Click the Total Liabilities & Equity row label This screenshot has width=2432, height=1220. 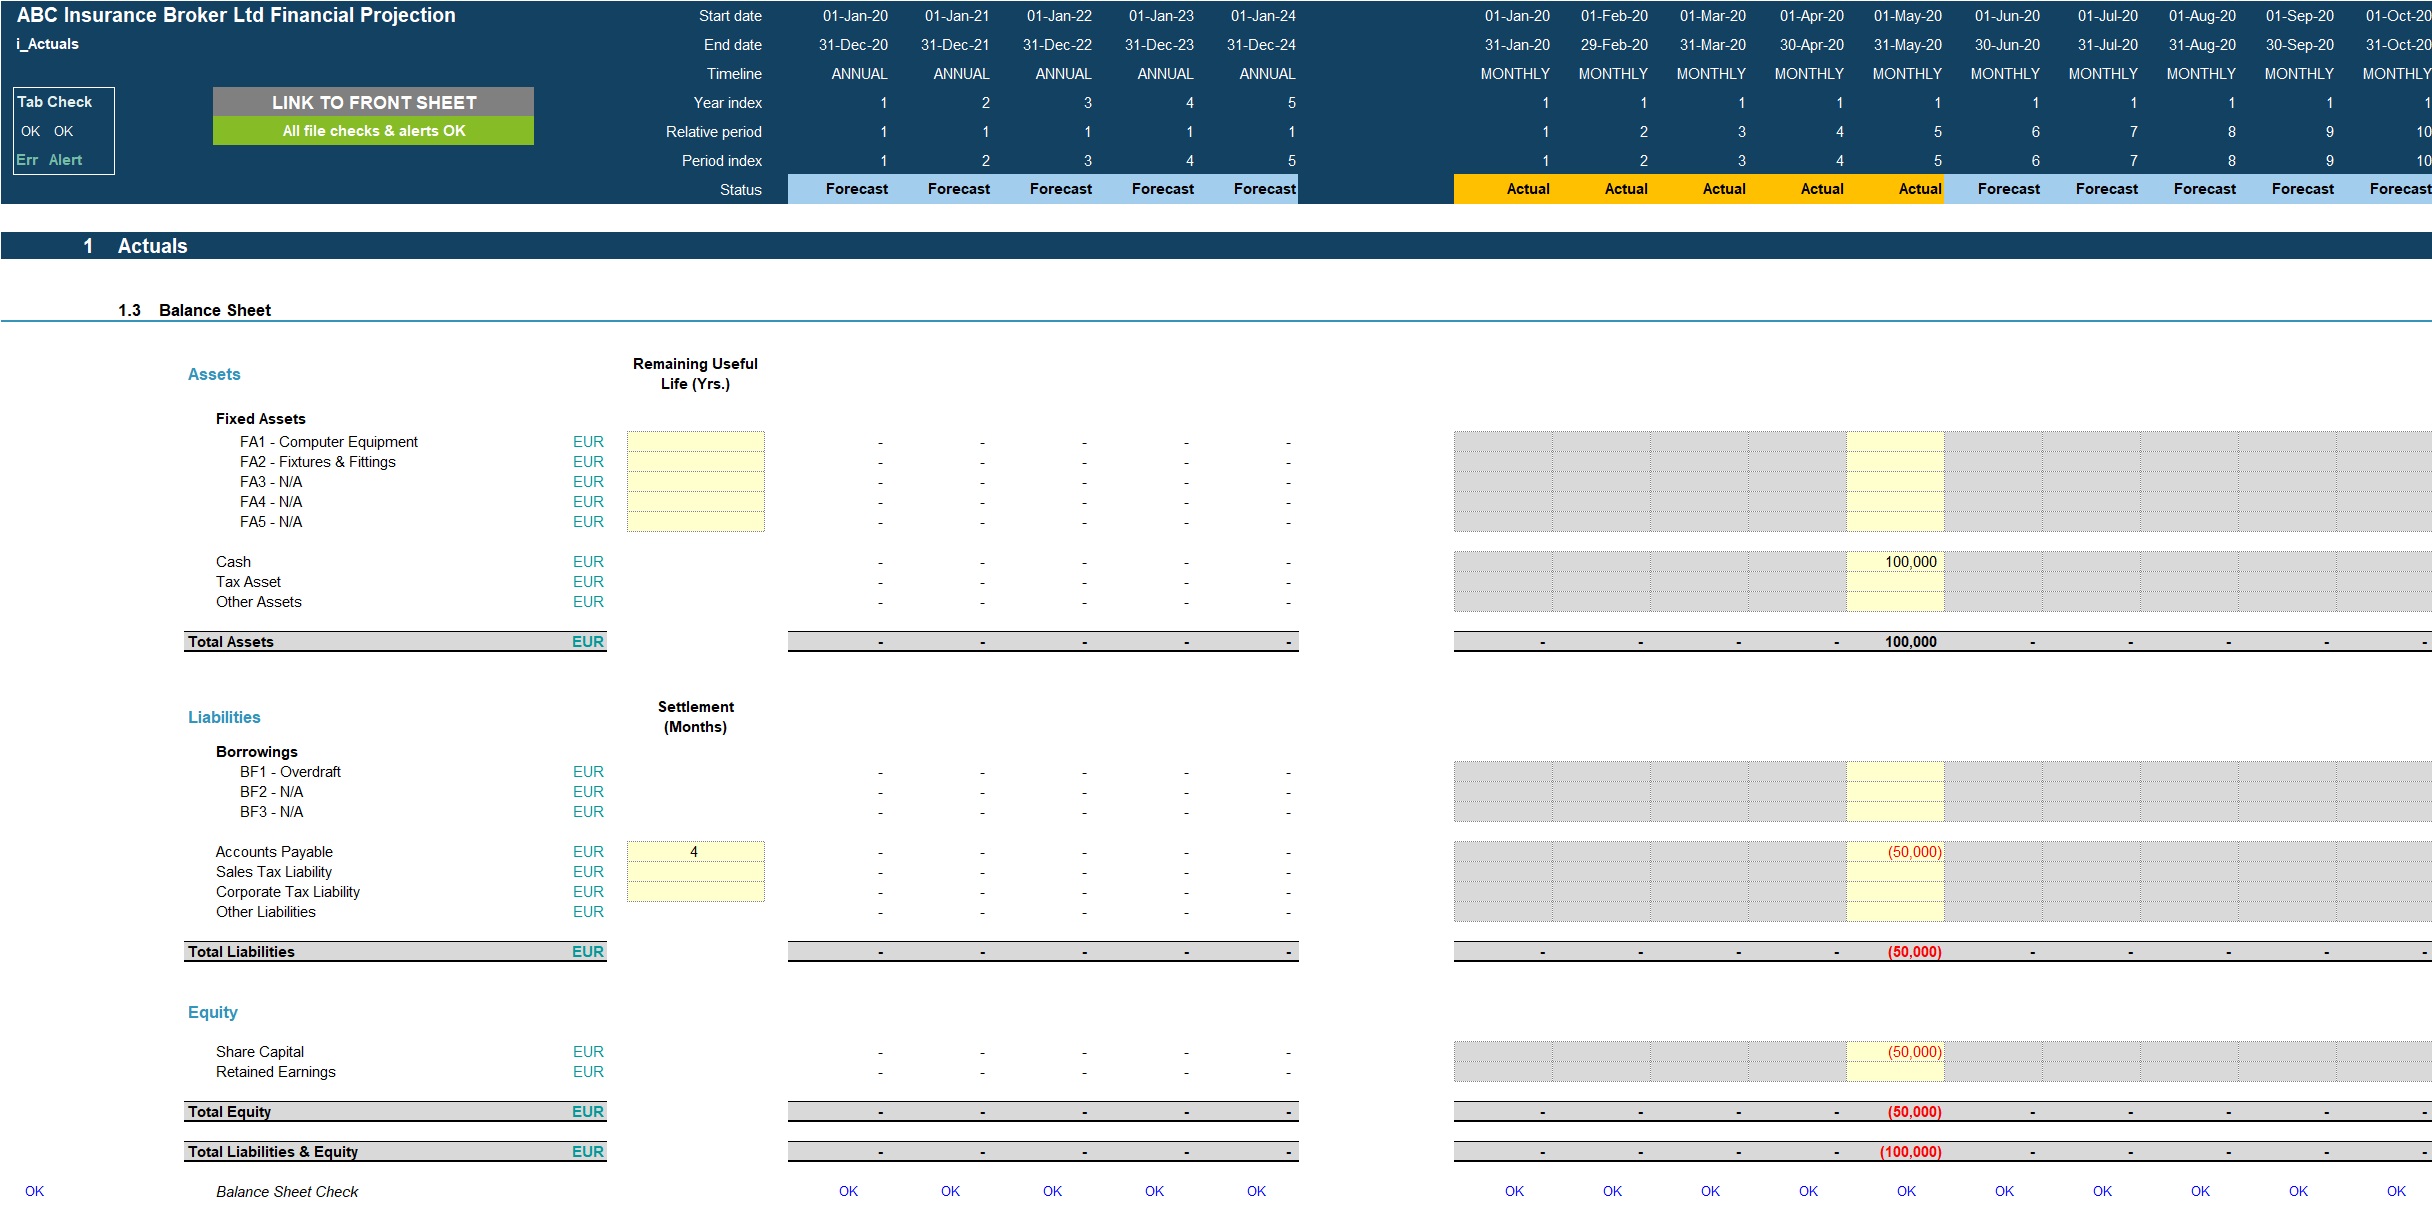[x=273, y=1152]
